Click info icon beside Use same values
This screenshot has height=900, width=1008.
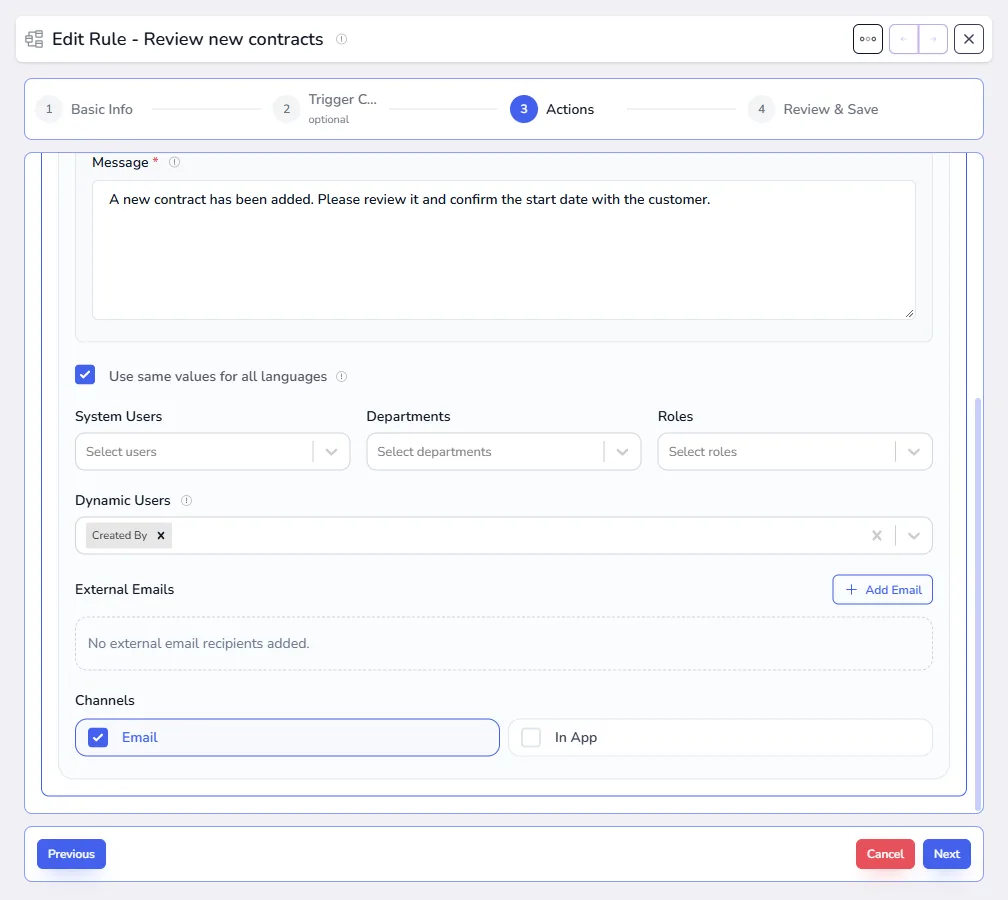[x=341, y=377]
